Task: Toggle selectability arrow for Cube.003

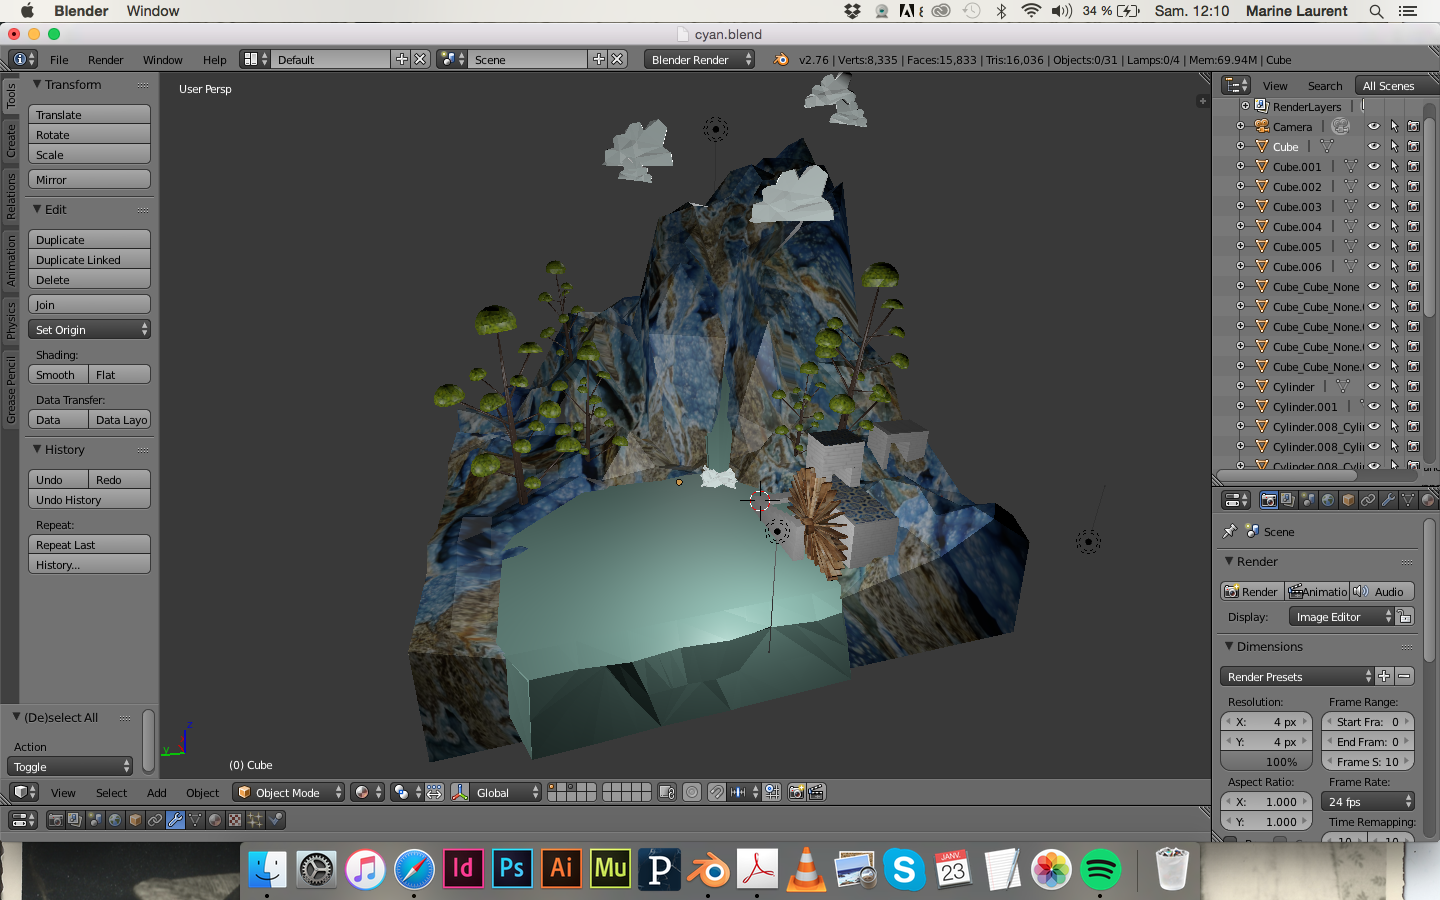Action: click(x=1394, y=207)
